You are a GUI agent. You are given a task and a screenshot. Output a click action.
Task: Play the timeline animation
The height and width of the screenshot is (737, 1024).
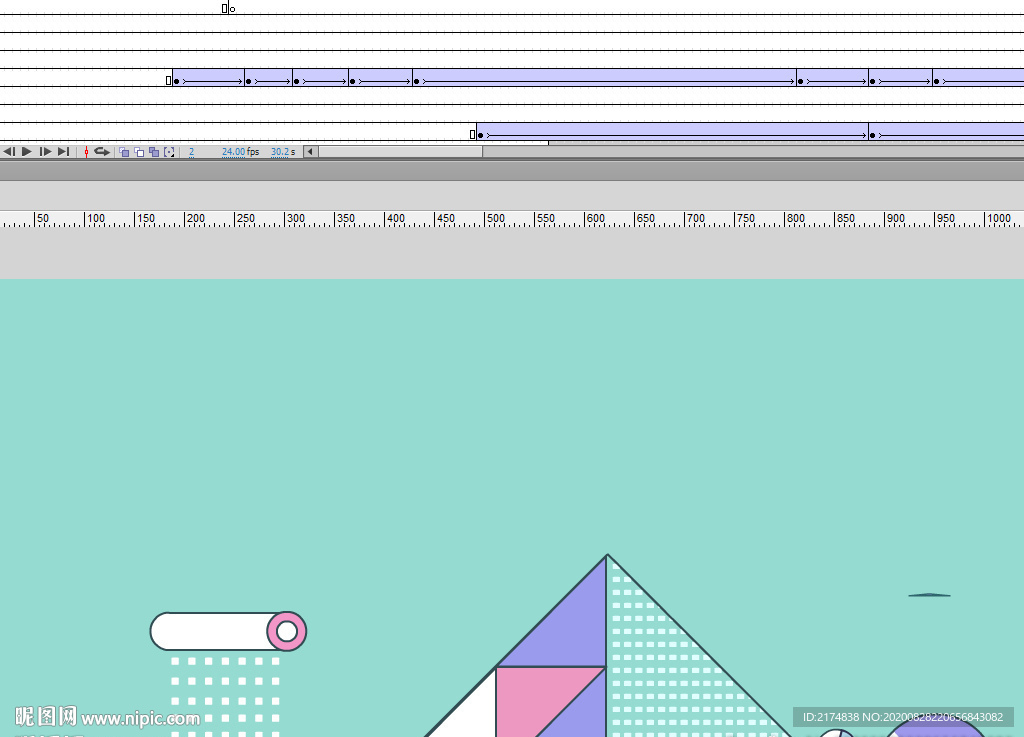(27, 151)
